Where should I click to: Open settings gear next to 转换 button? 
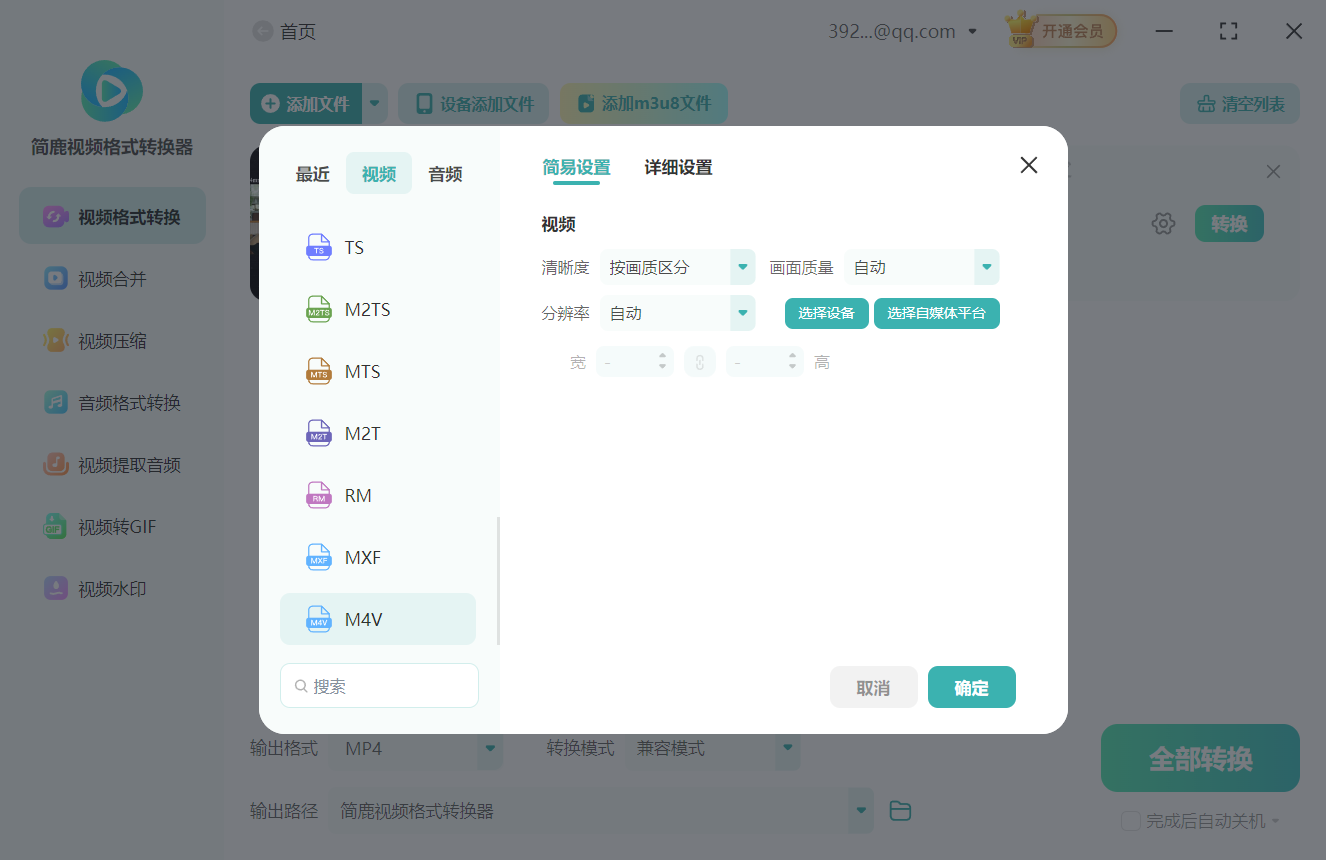[x=1163, y=223]
